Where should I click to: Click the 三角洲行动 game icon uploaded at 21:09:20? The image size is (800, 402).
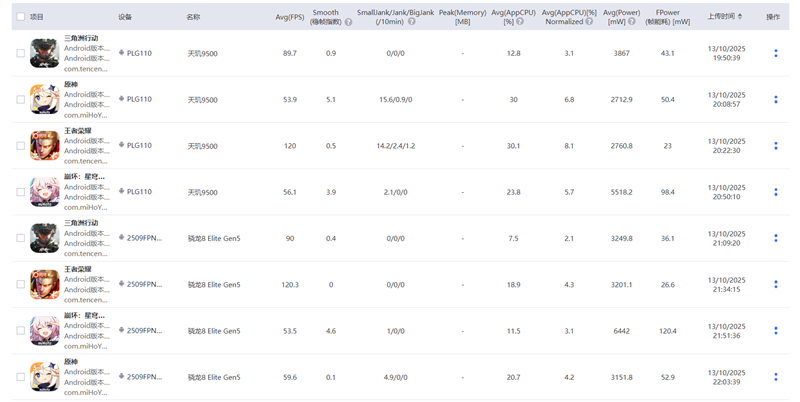click(x=44, y=238)
